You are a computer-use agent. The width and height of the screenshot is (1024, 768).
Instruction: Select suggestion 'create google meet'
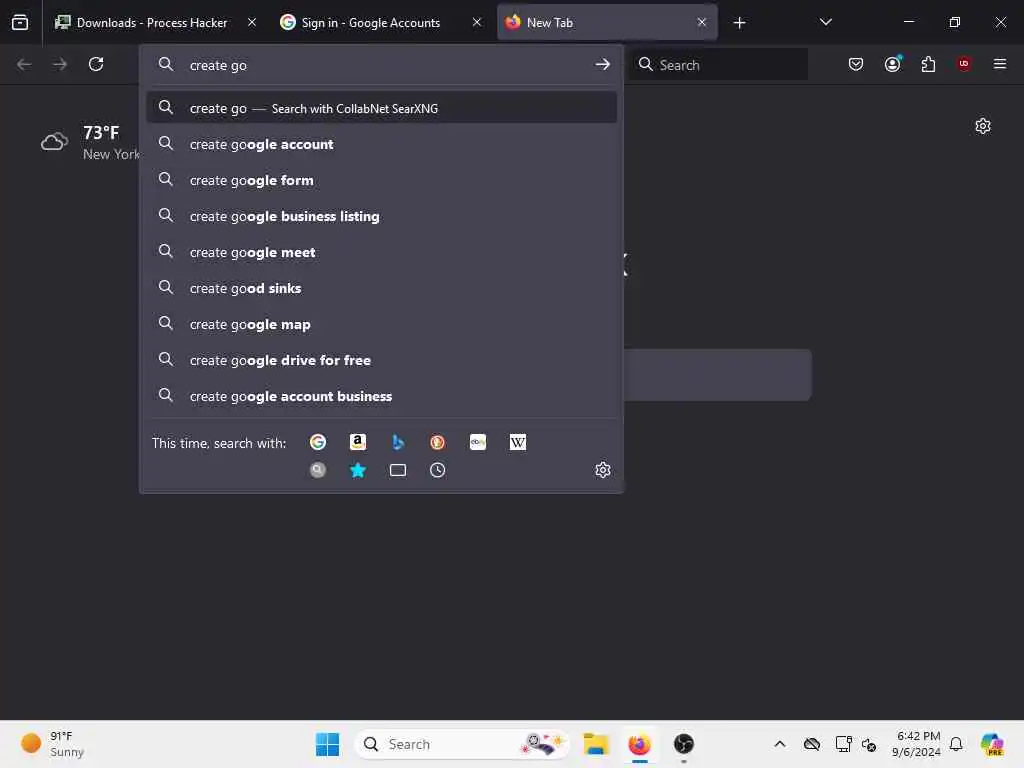[381, 251]
